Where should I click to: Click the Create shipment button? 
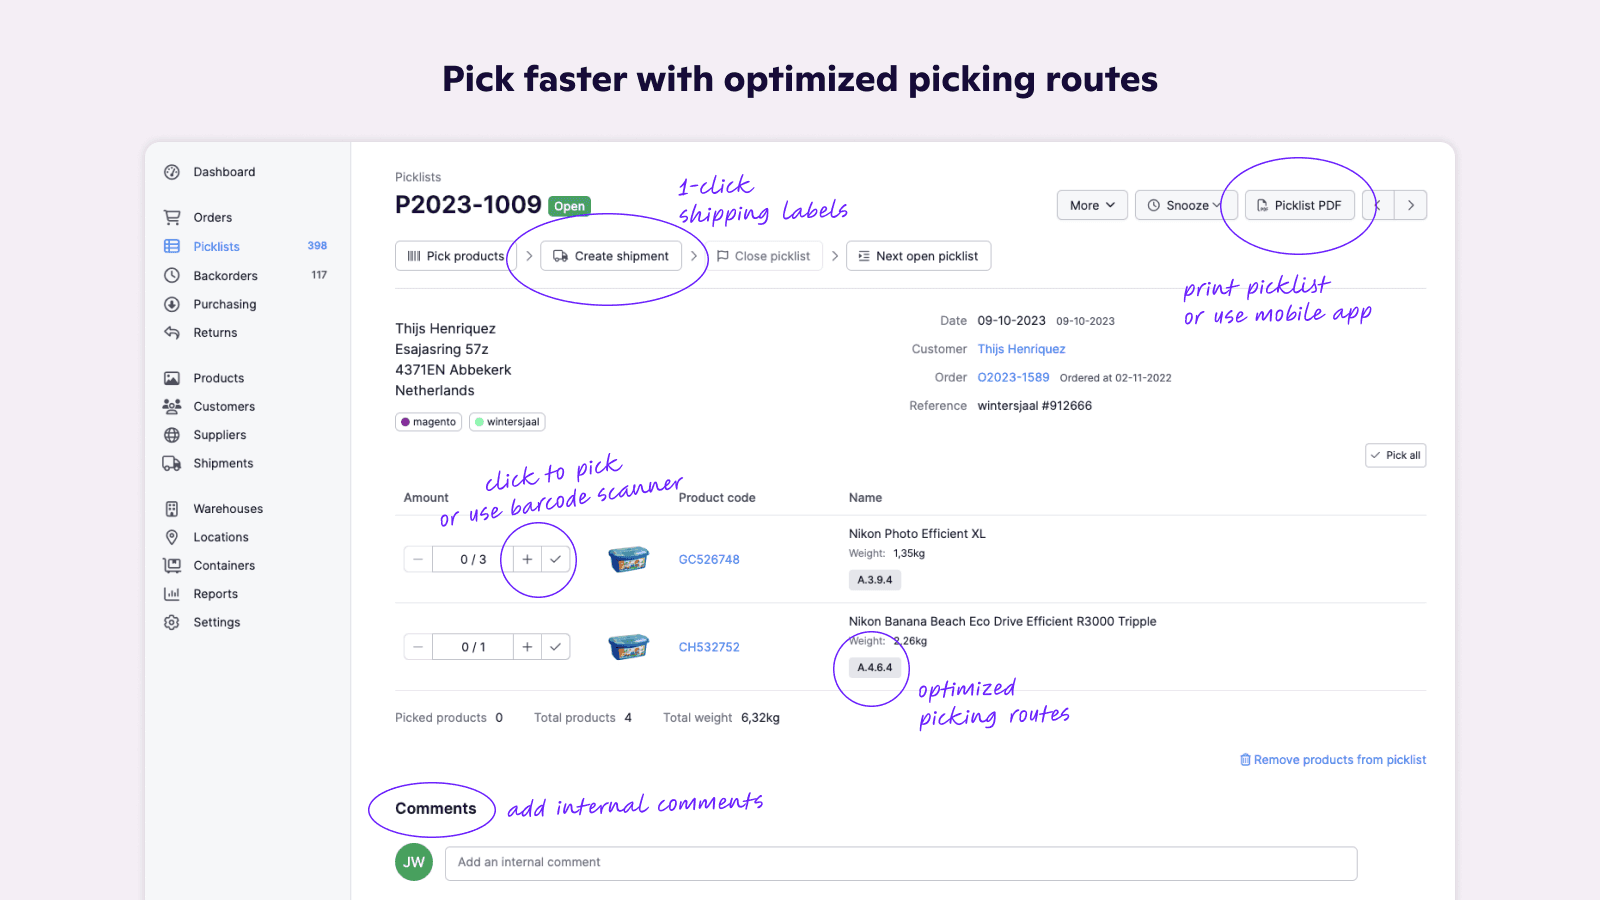610,255
